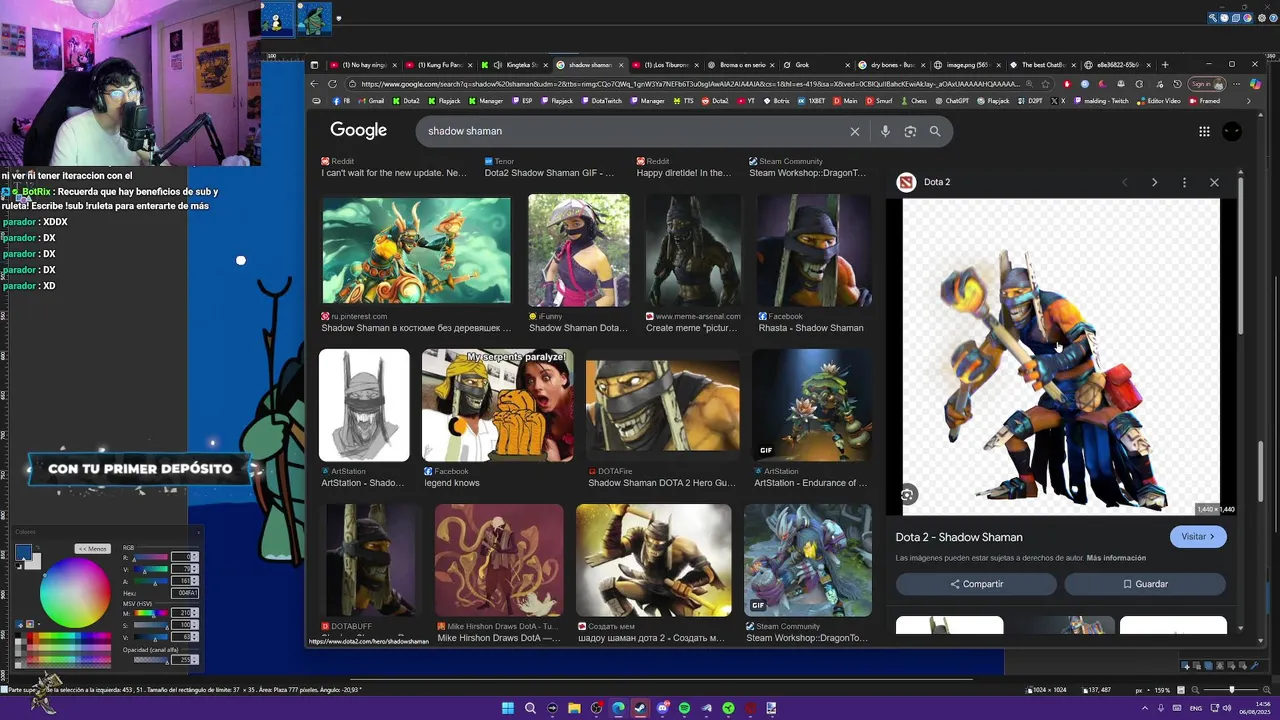Click the '<< Menos' button in Colores panel

pyautogui.click(x=93, y=548)
